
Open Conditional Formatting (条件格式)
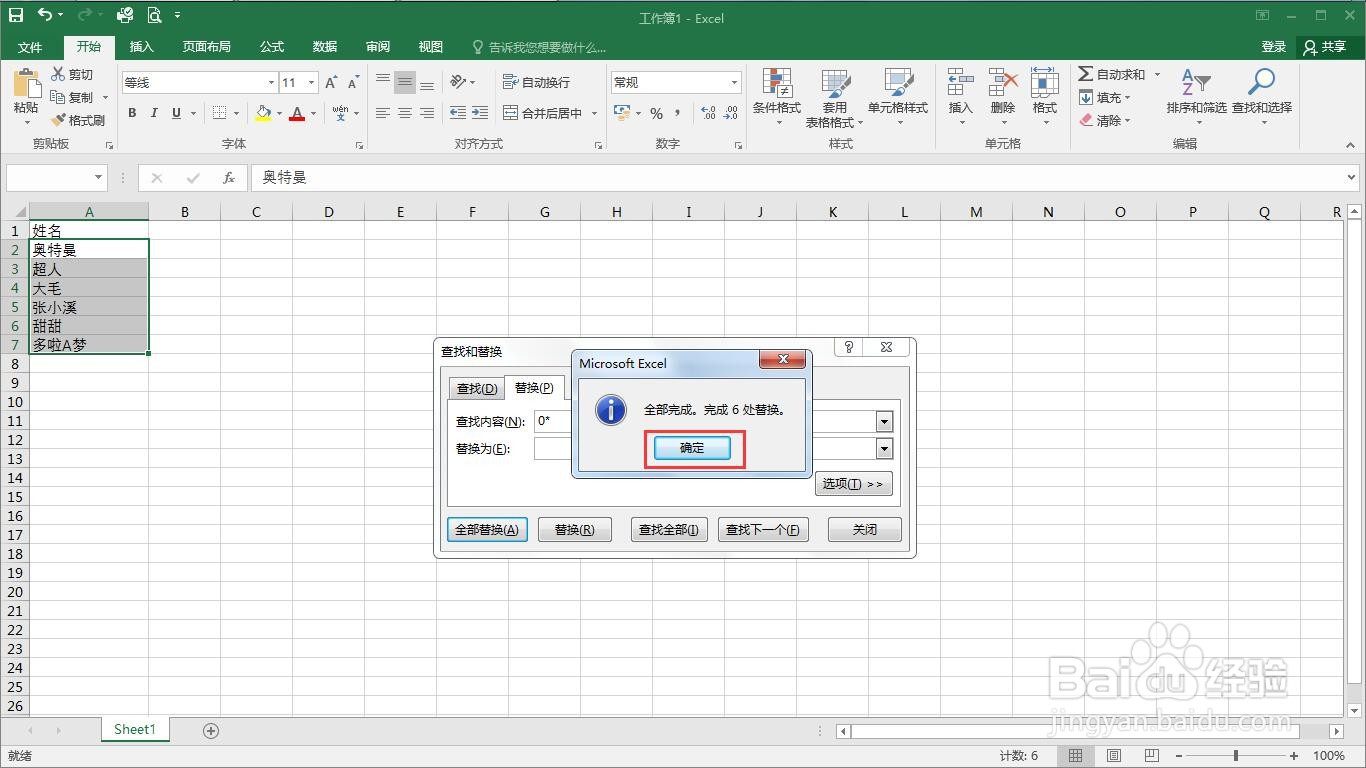point(778,97)
